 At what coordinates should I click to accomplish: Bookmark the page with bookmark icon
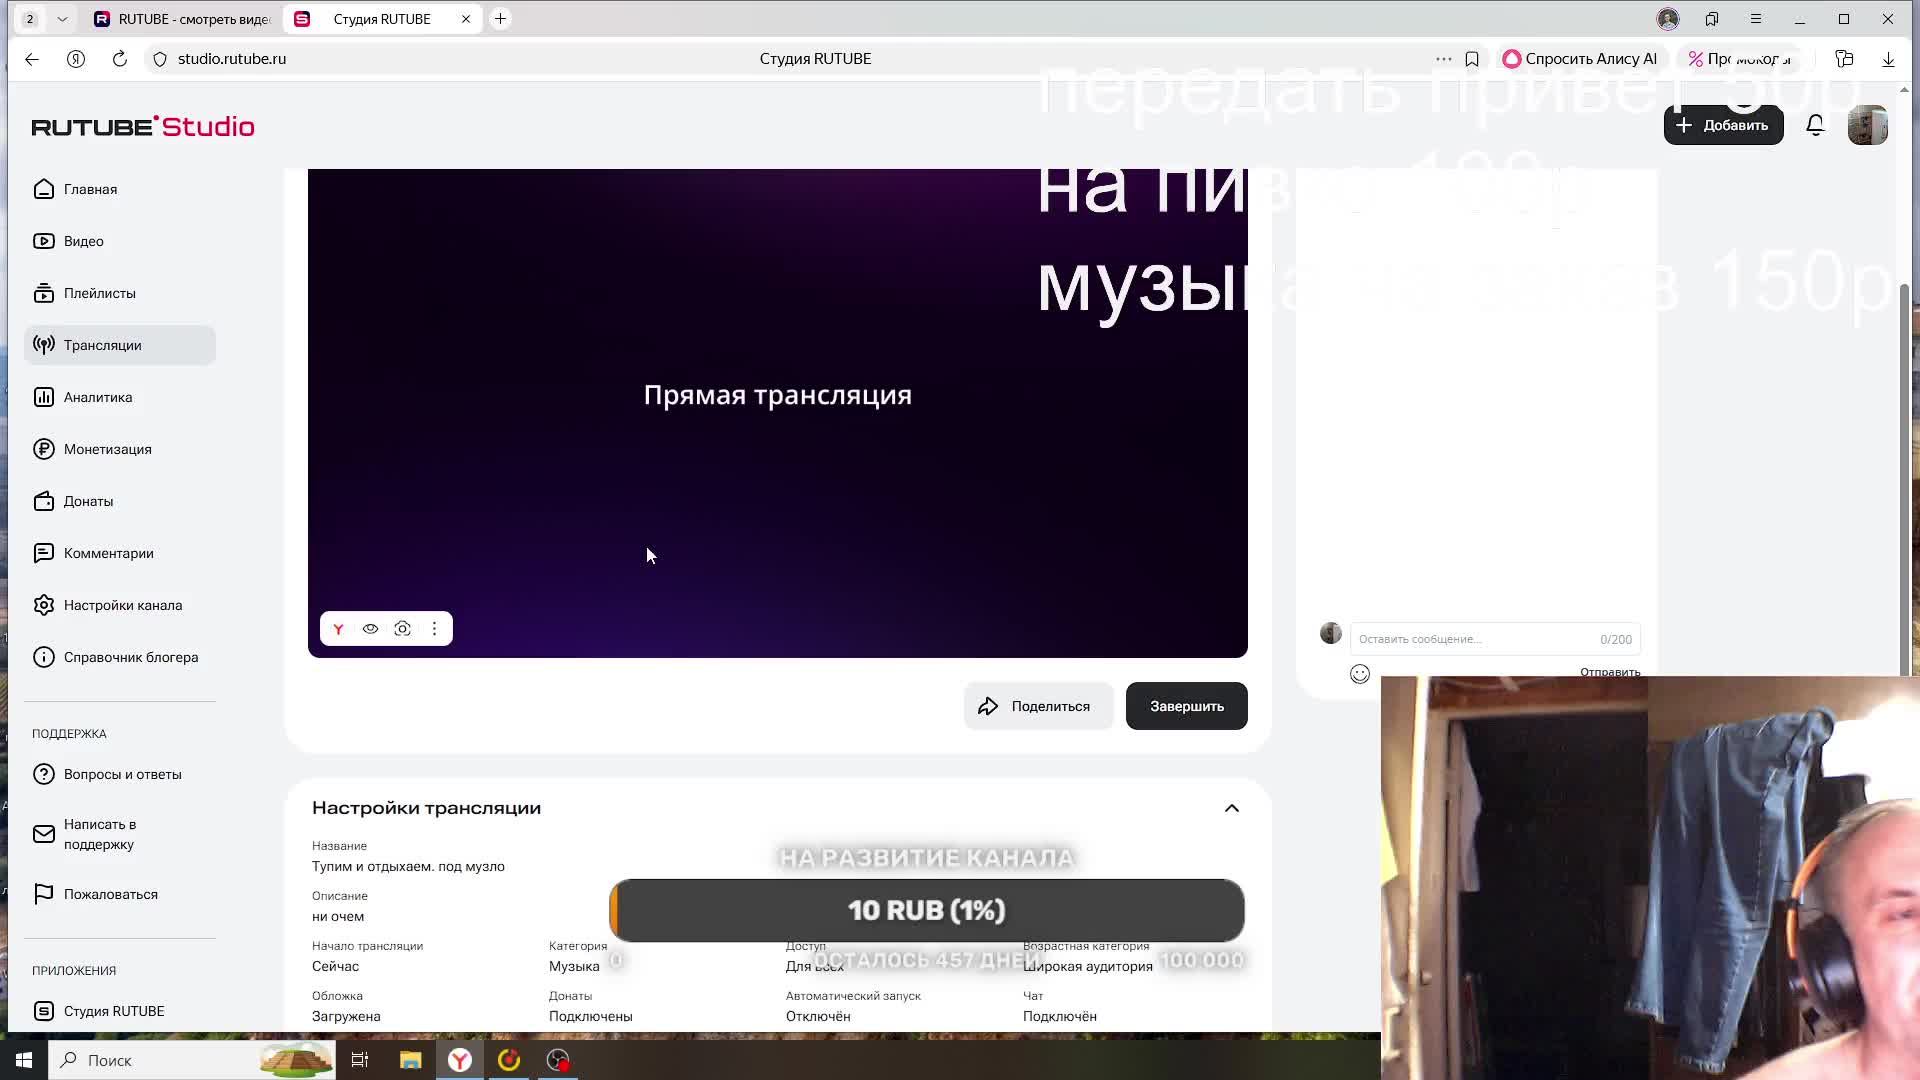click(x=1472, y=59)
